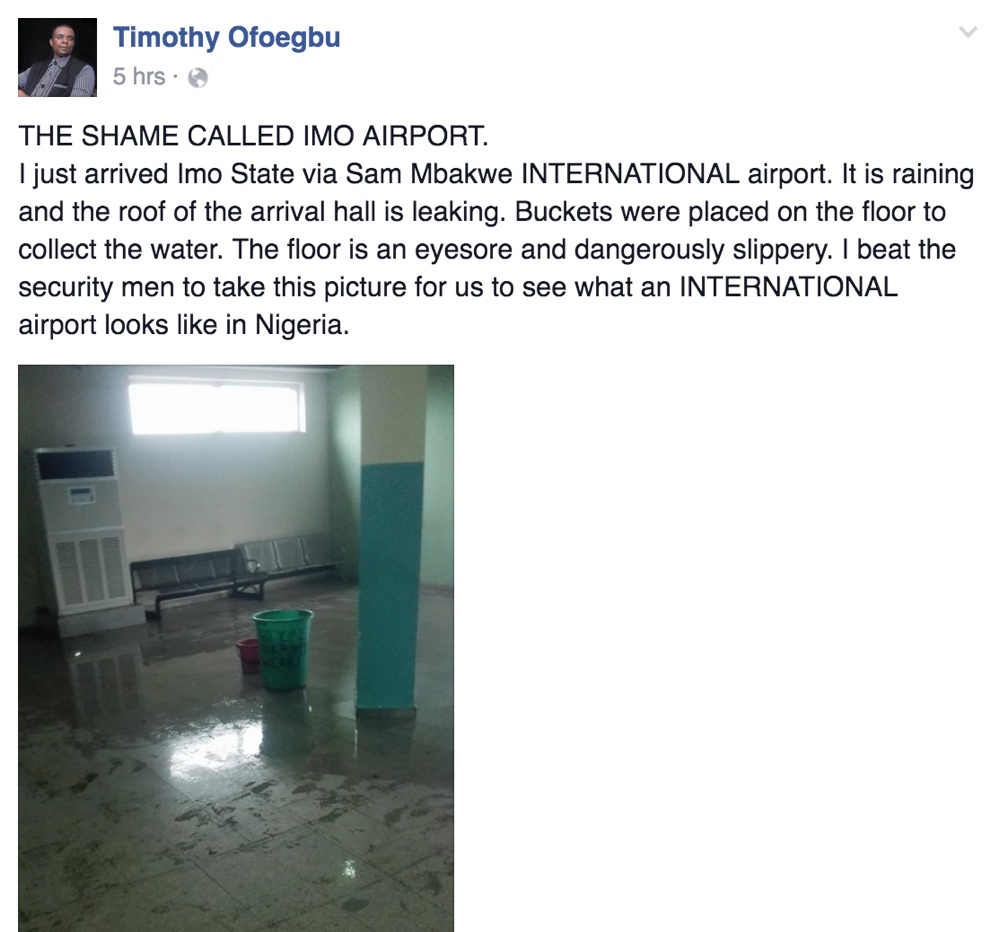This screenshot has height=932, width=1000.
Task: Click the green bucket in the photo
Action: tap(283, 649)
